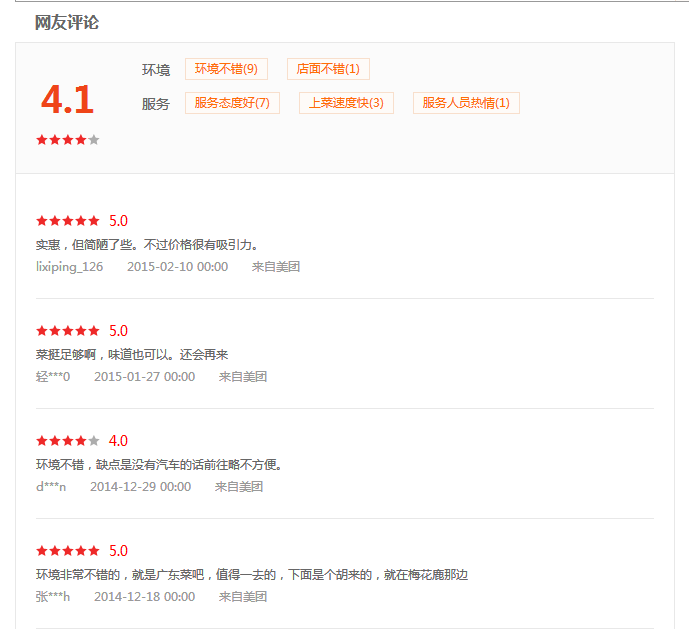Click 来自美团 on lixiping_126's review
Viewport: 689px width, 629px height.
pos(276,267)
